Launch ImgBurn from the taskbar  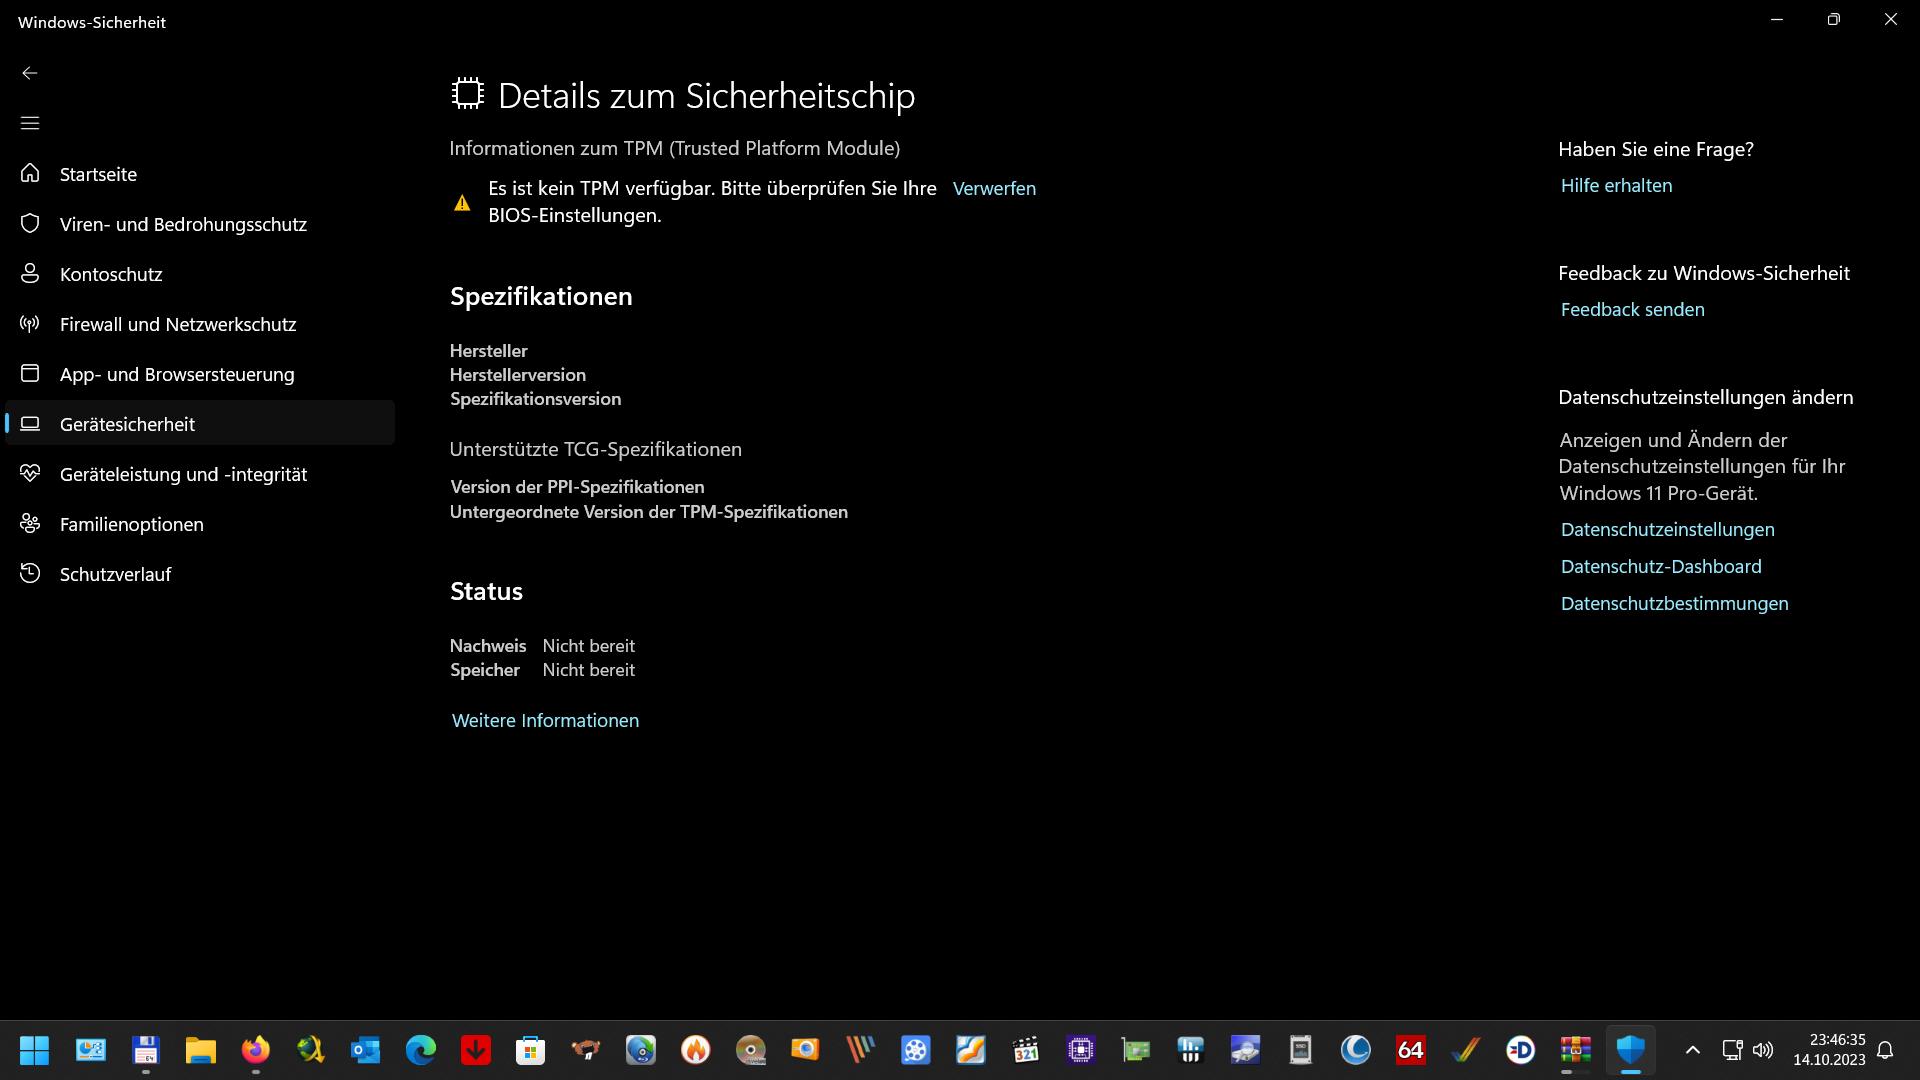(696, 1051)
